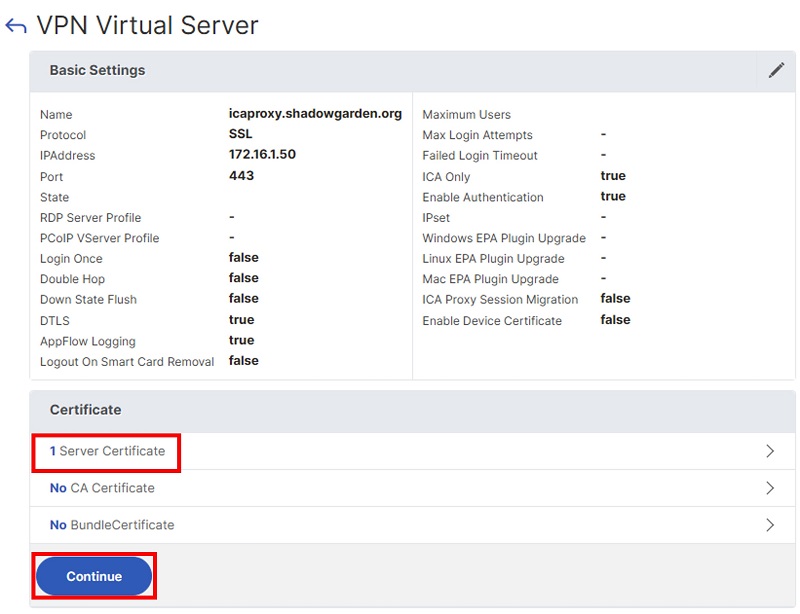The height and width of the screenshot is (614, 800).
Task: Go back using the arrow beside VPN Virtual Server
Action: (x=15, y=26)
